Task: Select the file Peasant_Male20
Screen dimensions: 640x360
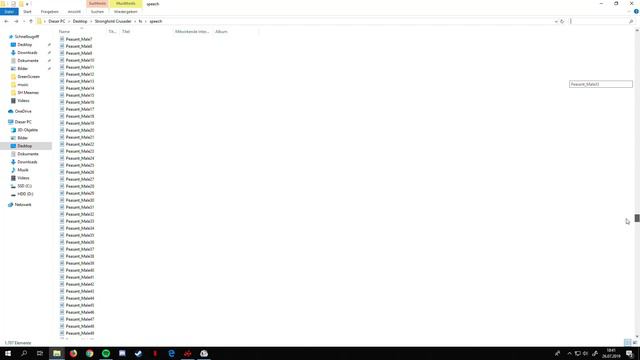Action: click(x=80, y=130)
